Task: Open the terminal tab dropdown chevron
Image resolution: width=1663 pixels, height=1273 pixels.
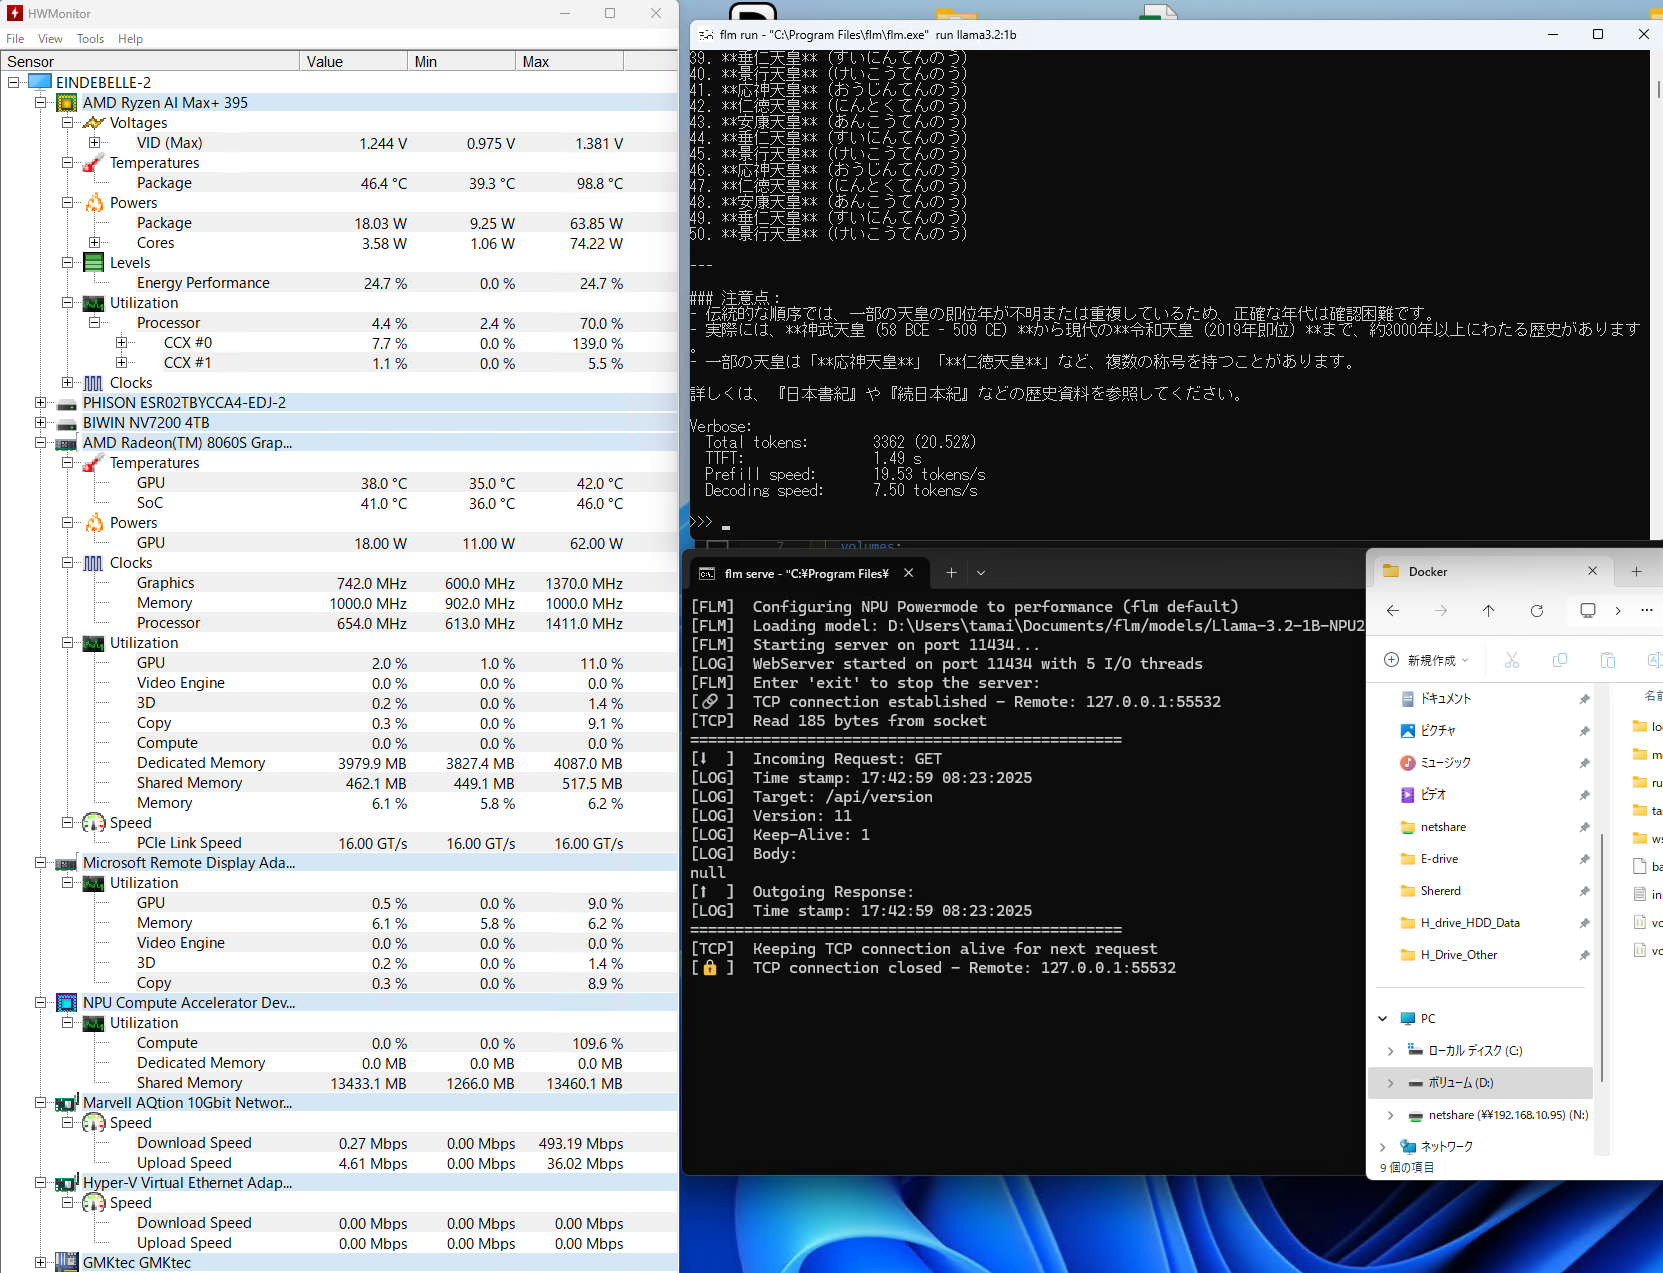Action: [x=981, y=573]
